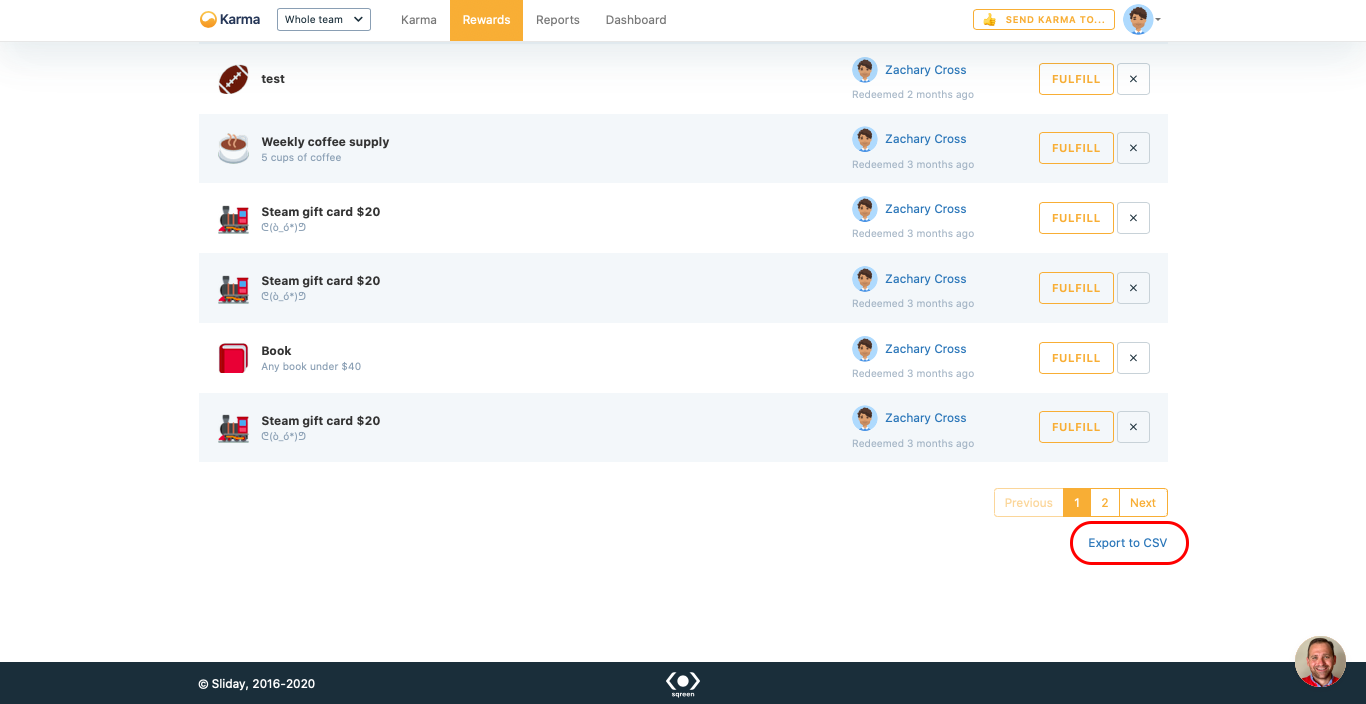
Task: Fulfill the Weekly coffee supply reward
Action: pos(1076,148)
